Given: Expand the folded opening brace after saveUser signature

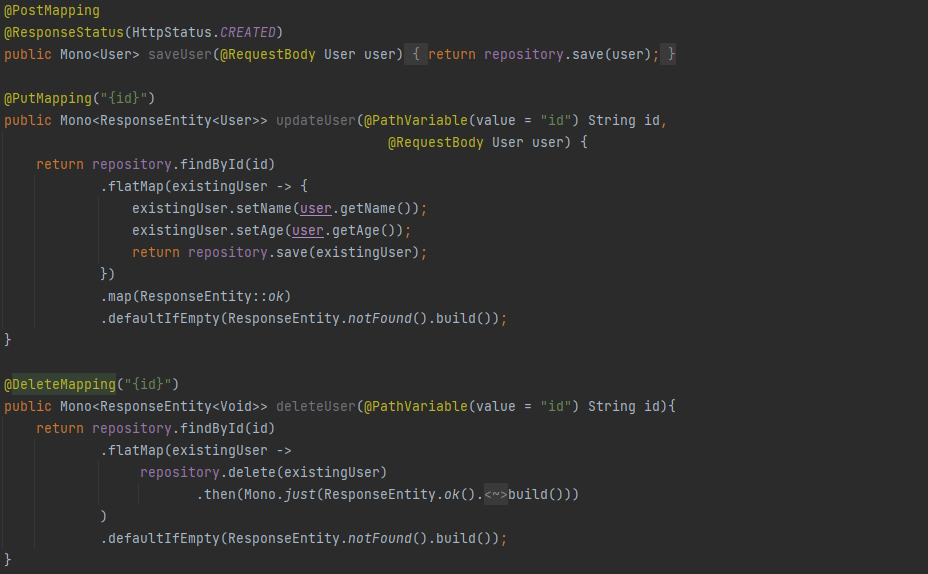Looking at the screenshot, I should (x=416, y=54).
